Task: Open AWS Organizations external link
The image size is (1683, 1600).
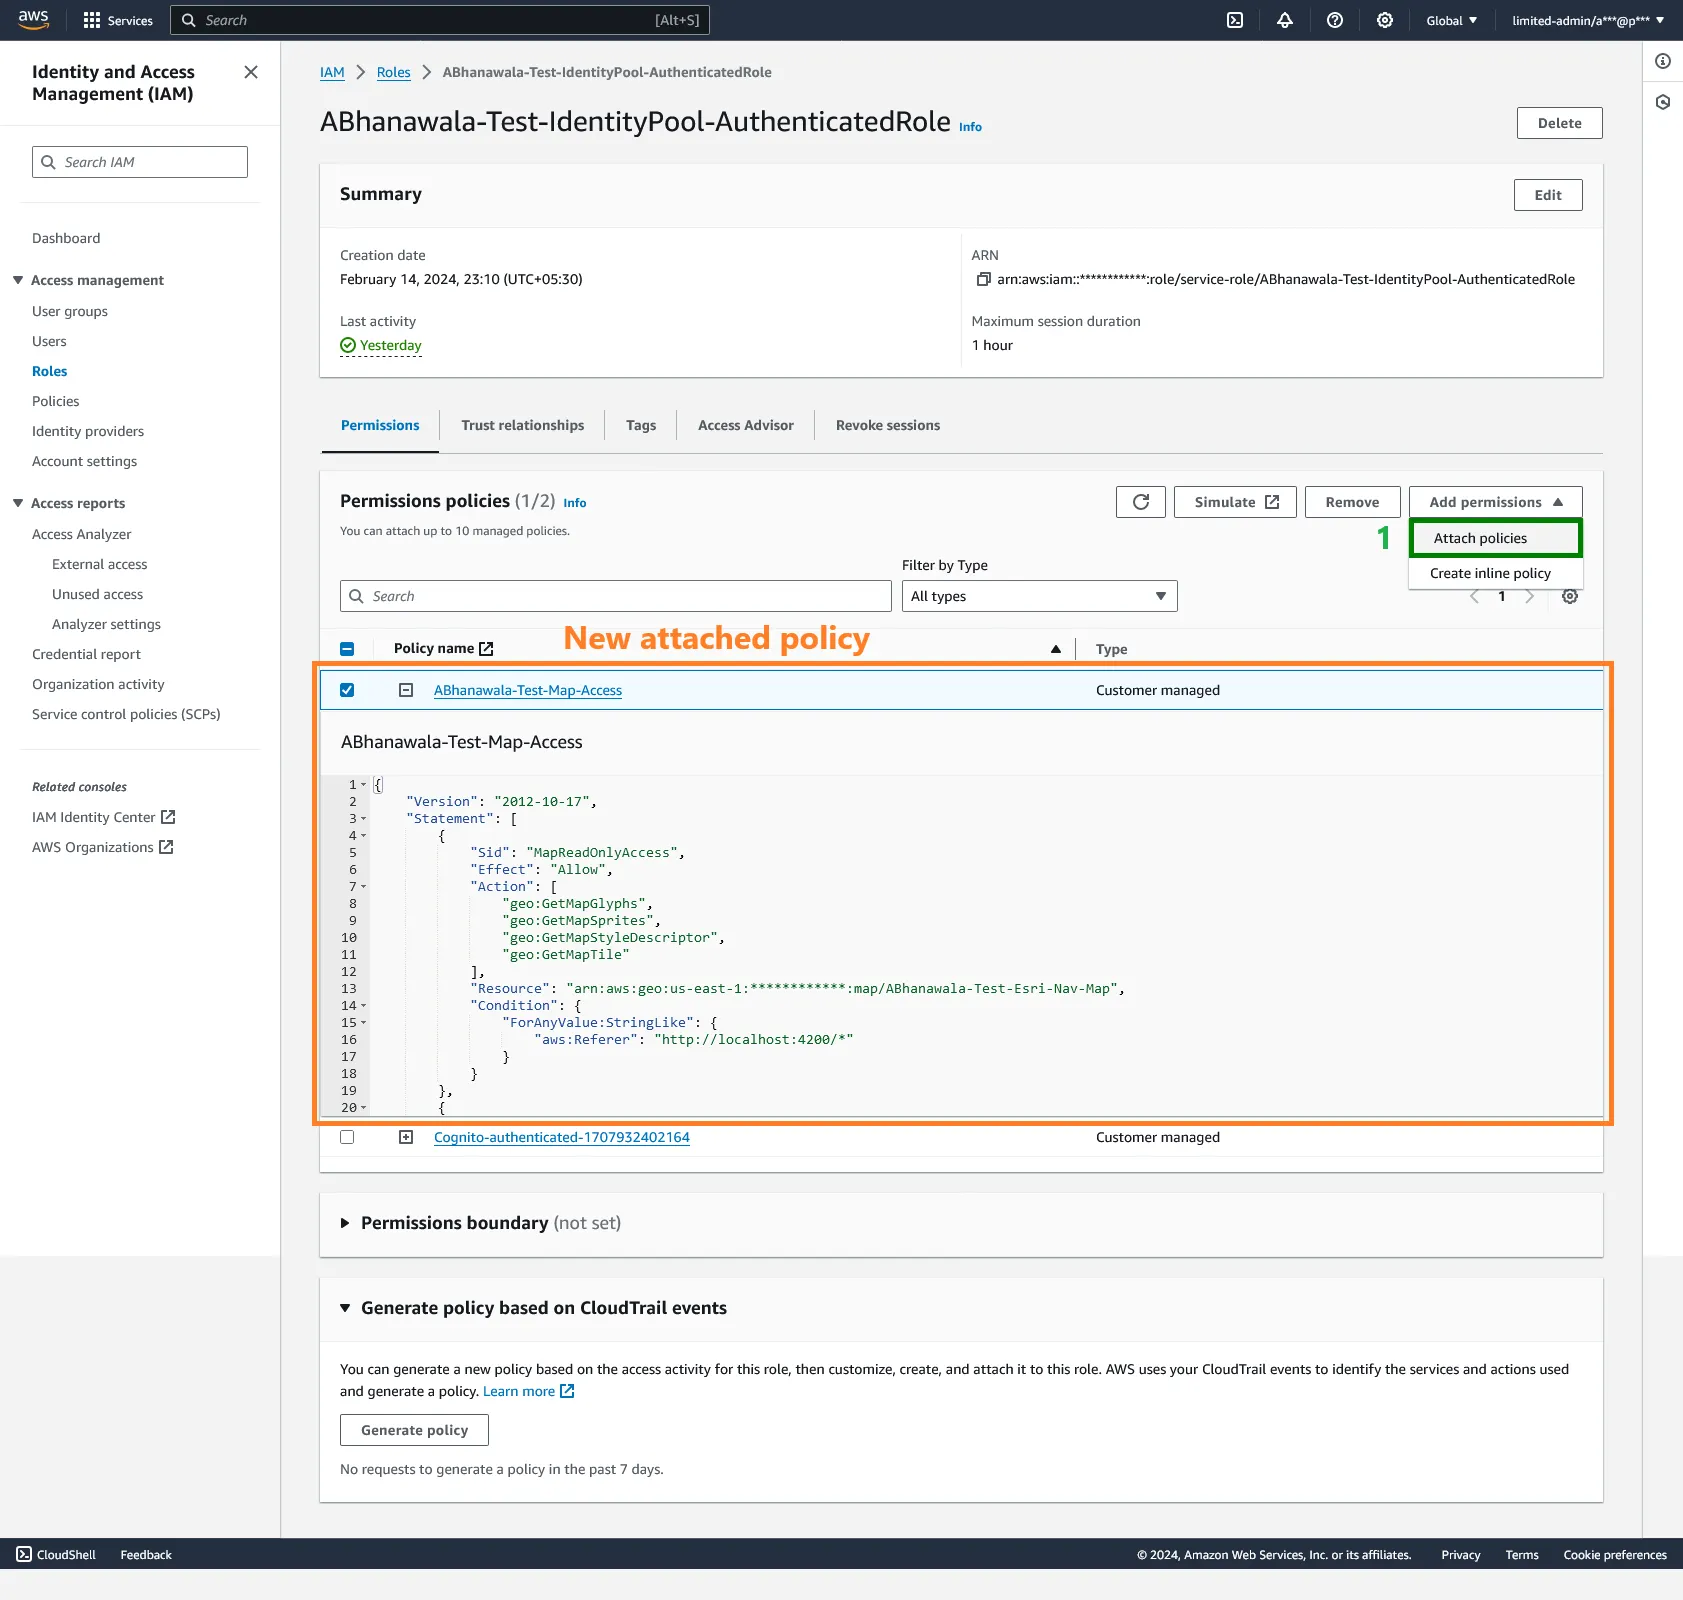Action: [103, 847]
